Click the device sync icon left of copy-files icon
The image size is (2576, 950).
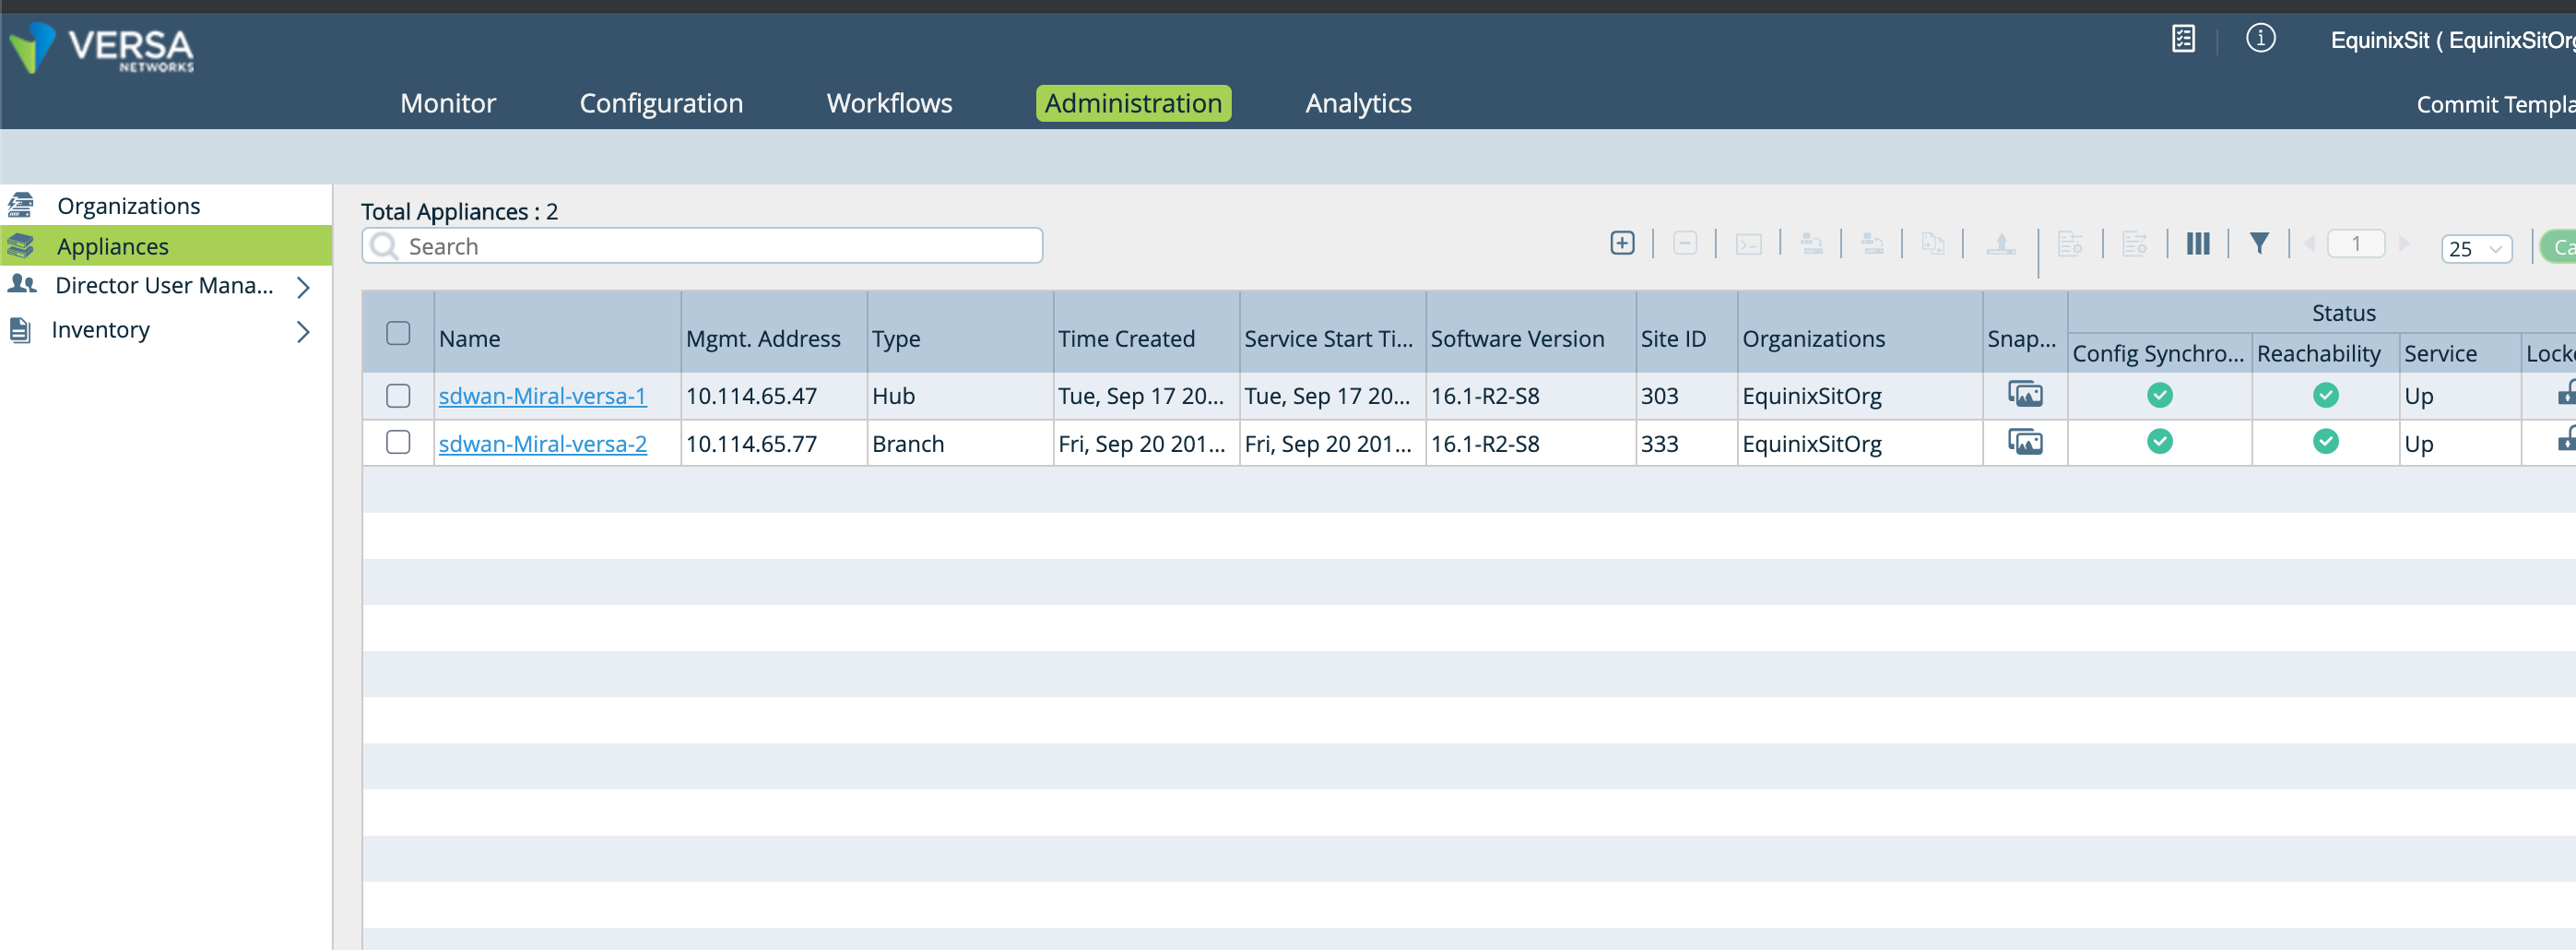(x=1872, y=244)
